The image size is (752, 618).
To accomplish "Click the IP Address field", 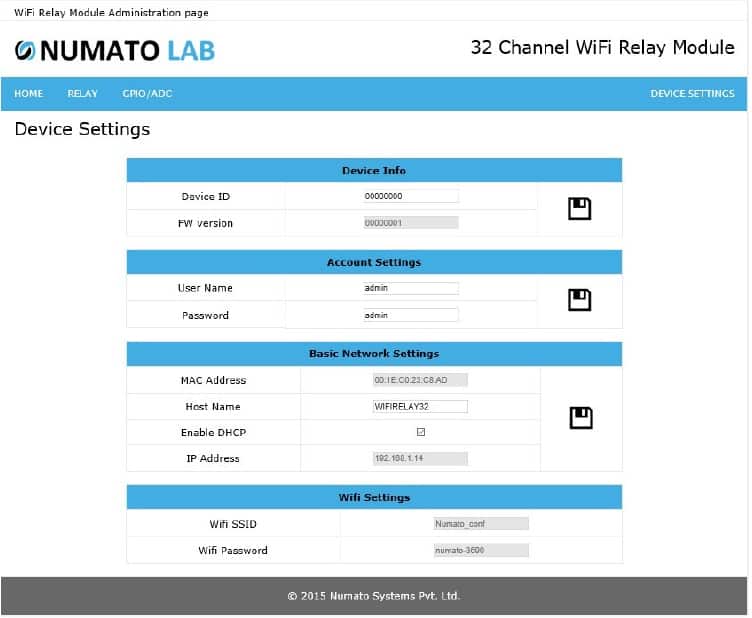I will (x=420, y=458).
